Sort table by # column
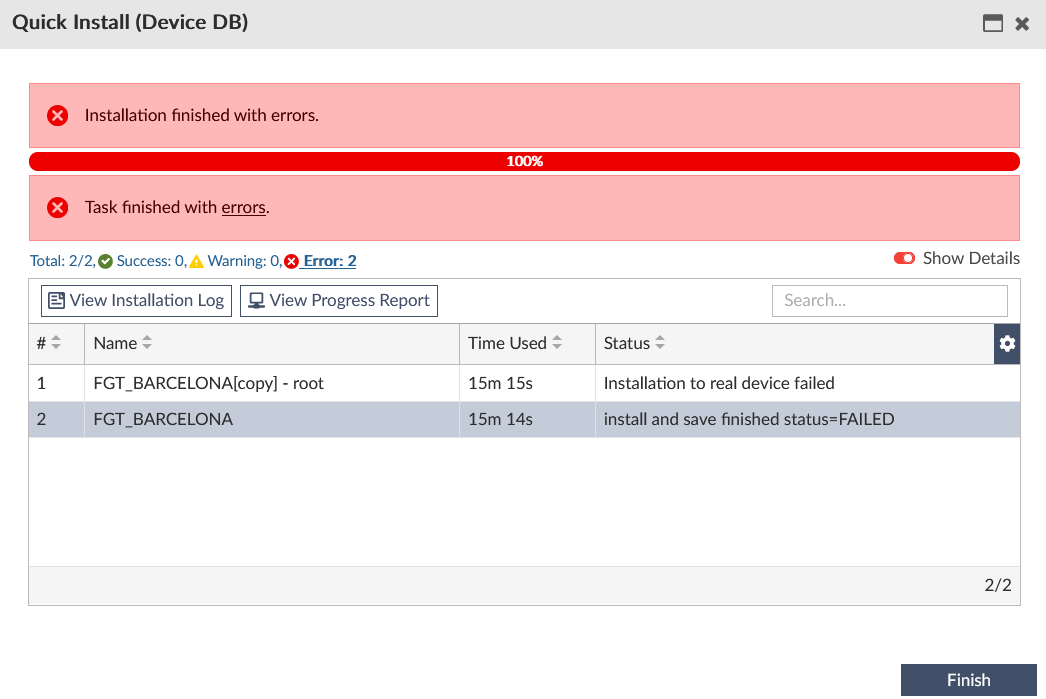The image size is (1046, 699). point(56,343)
